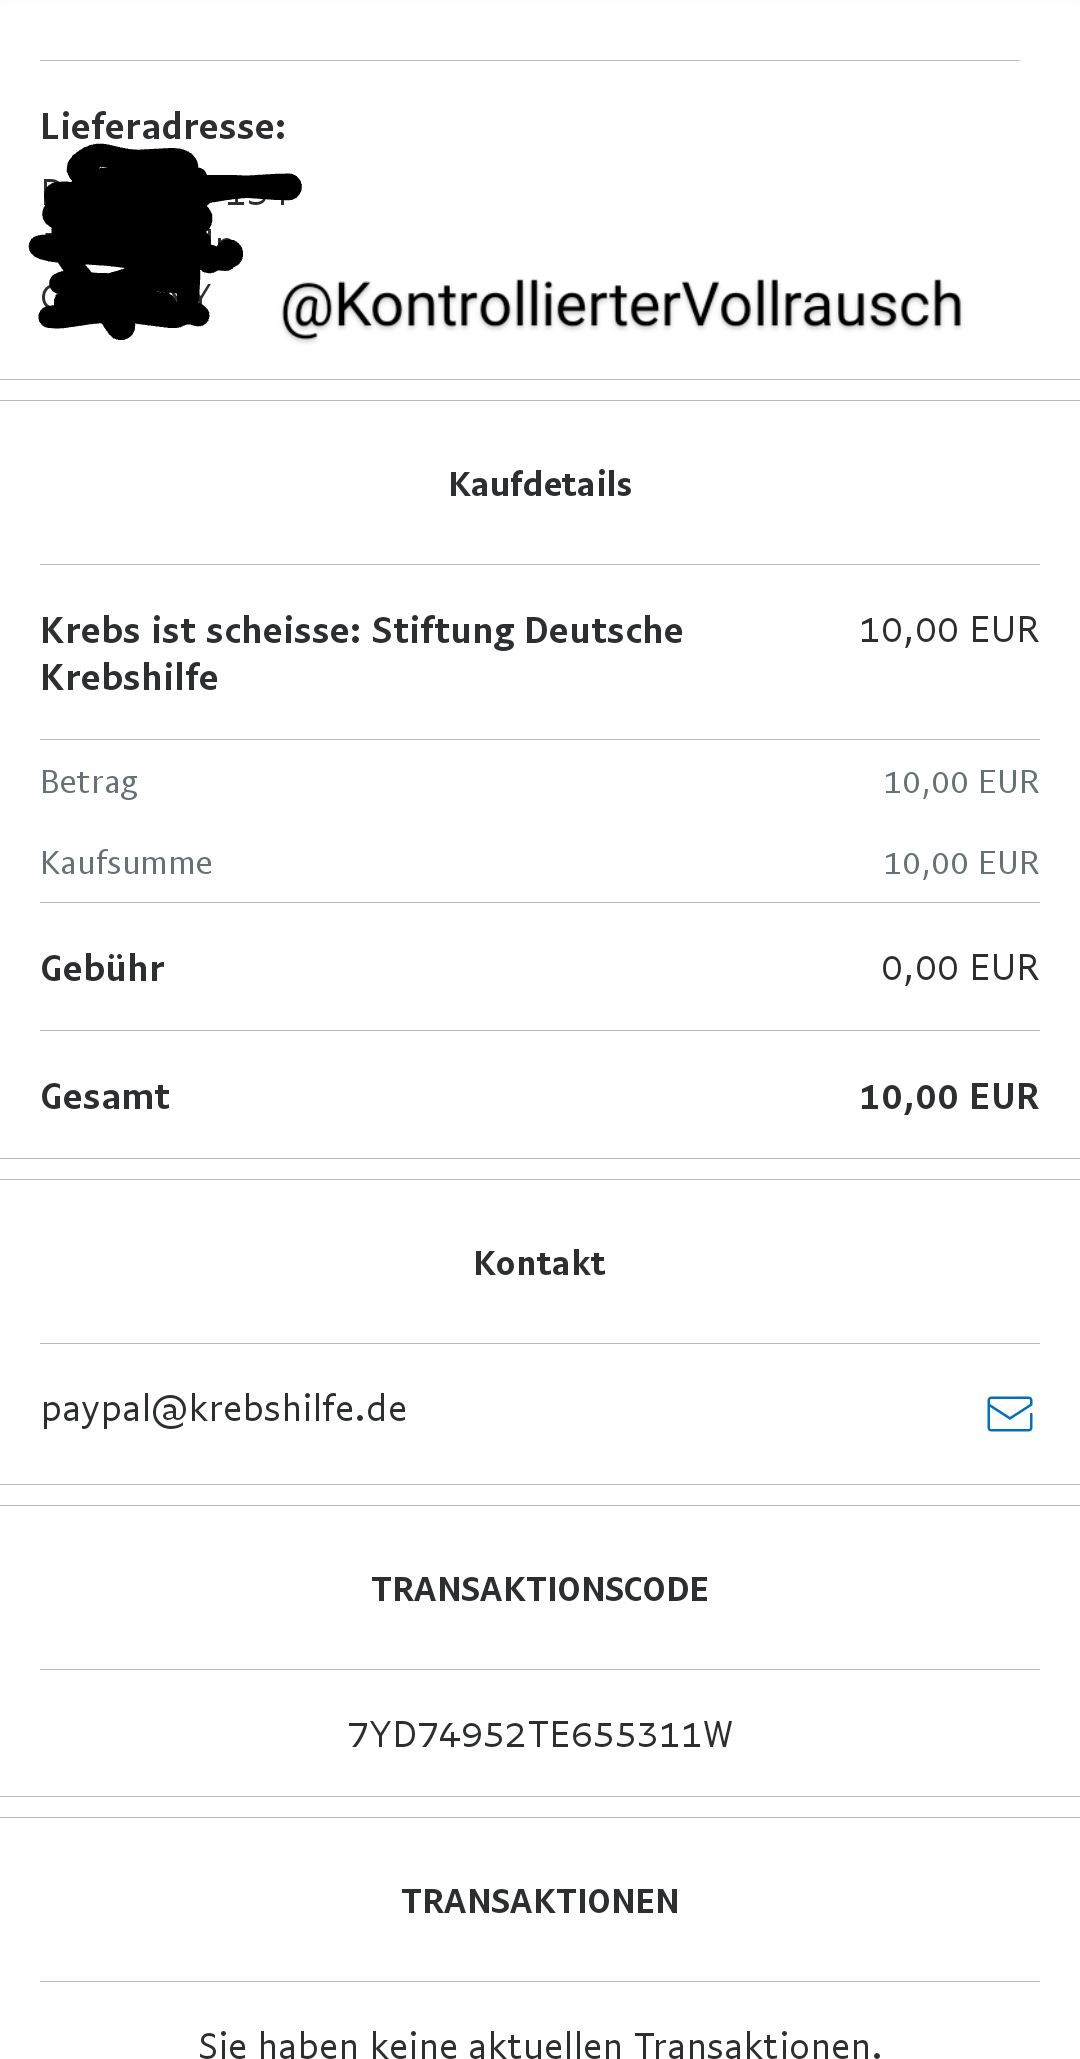Click the Kaufsumme amount value
Screen dimensions: 1080x2059
pos(961,863)
